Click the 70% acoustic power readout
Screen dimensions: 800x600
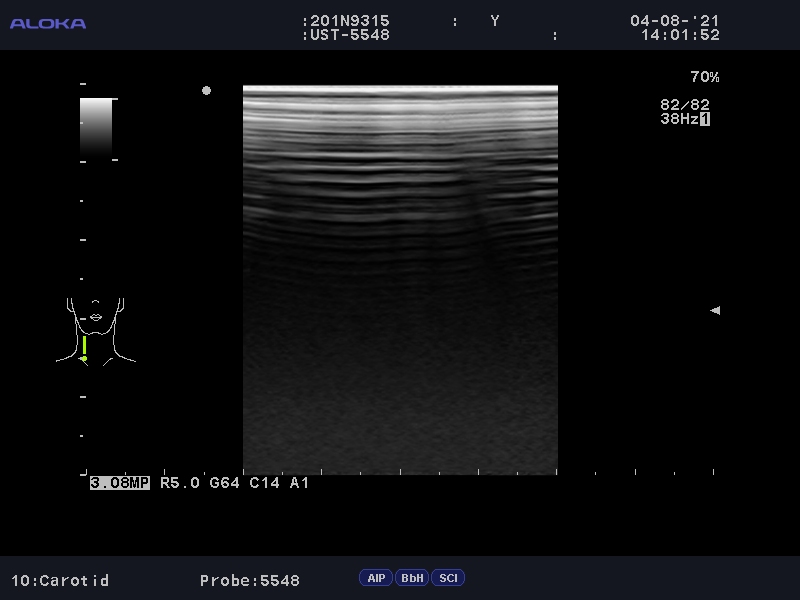point(704,77)
